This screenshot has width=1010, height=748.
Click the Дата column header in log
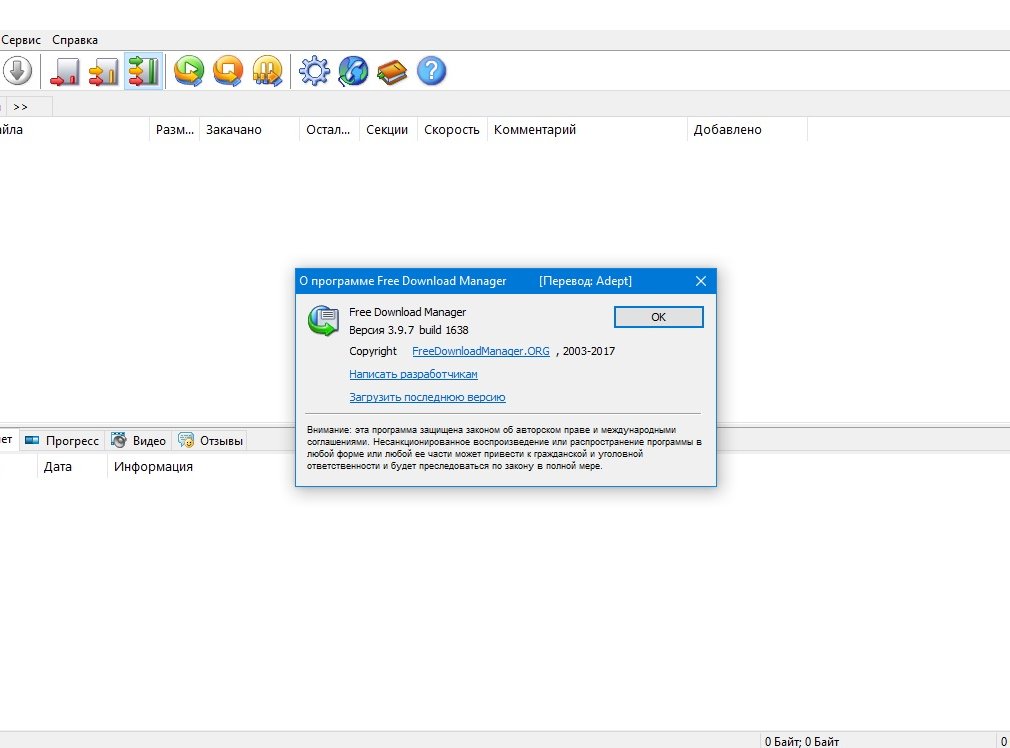click(72, 466)
